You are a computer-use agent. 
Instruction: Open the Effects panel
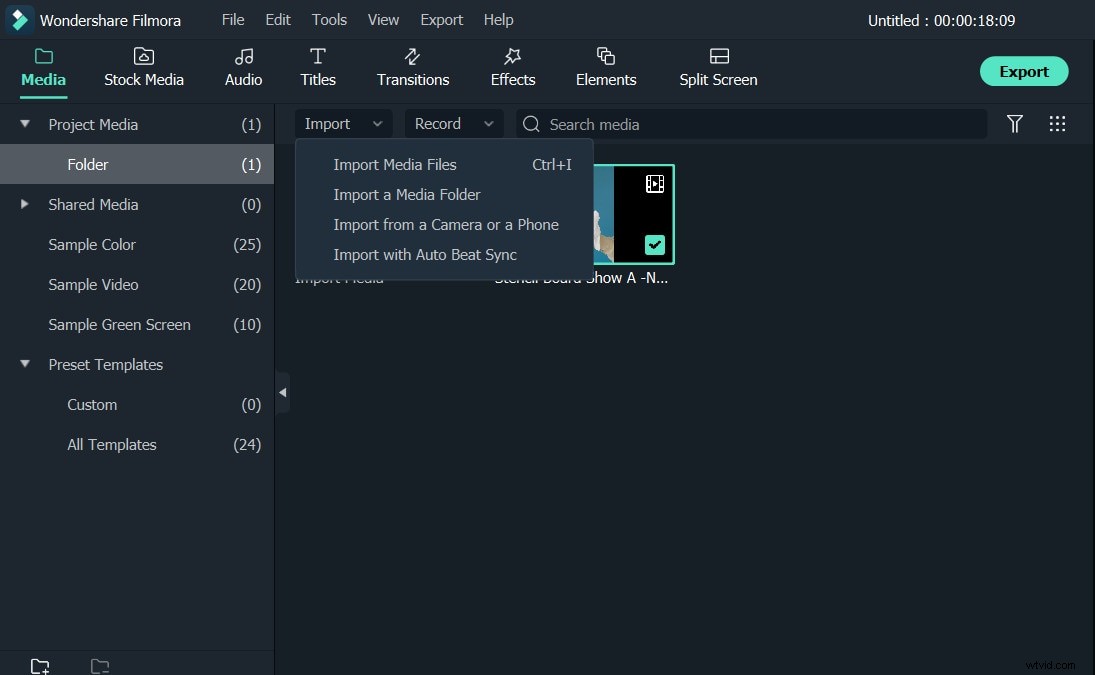pos(512,67)
